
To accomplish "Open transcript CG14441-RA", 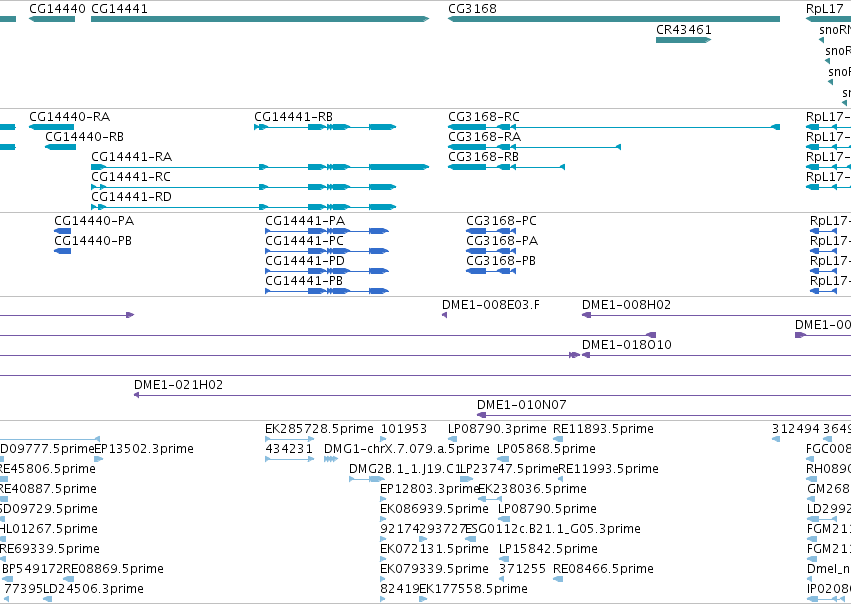I will pyautogui.click(x=131, y=156).
